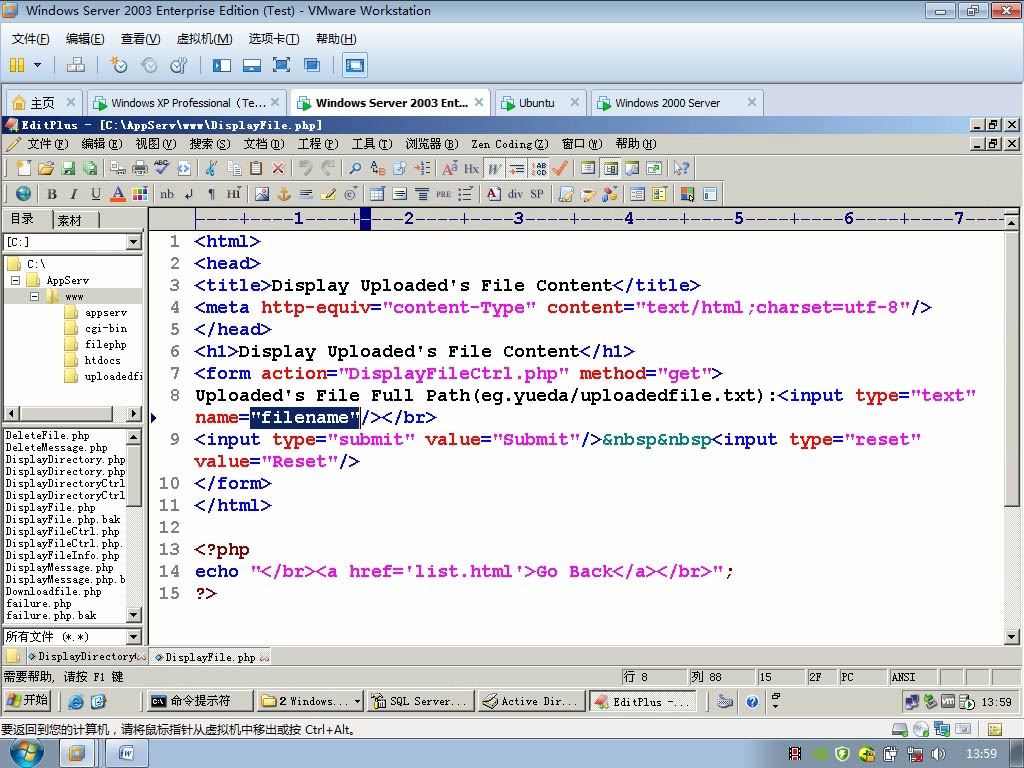Image resolution: width=1024 pixels, height=768 pixels.
Task: Open VMware 虚拟机(M) menu
Action: point(204,39)
